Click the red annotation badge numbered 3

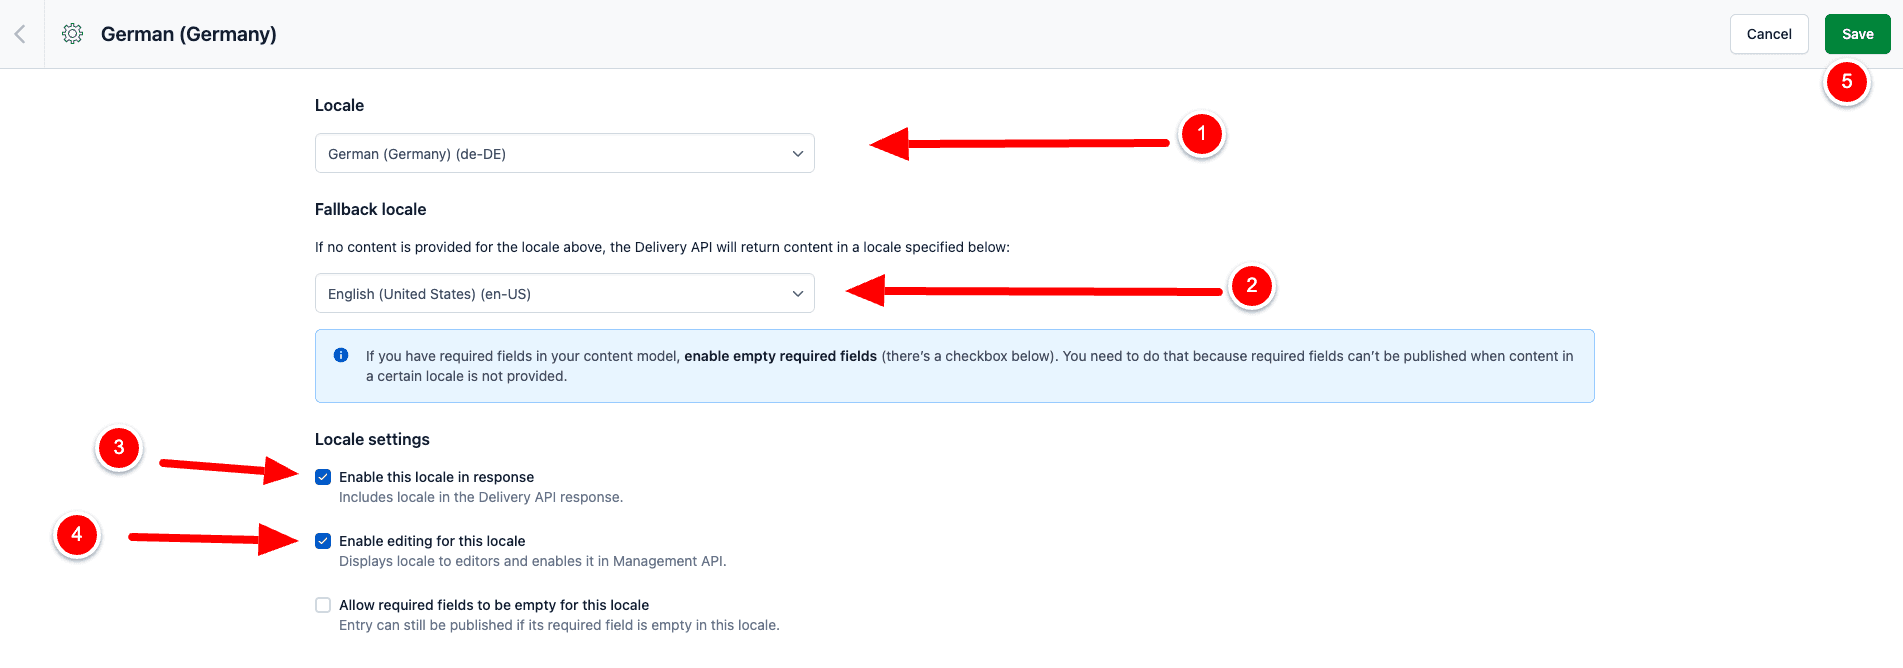click(x=119, y=447)
